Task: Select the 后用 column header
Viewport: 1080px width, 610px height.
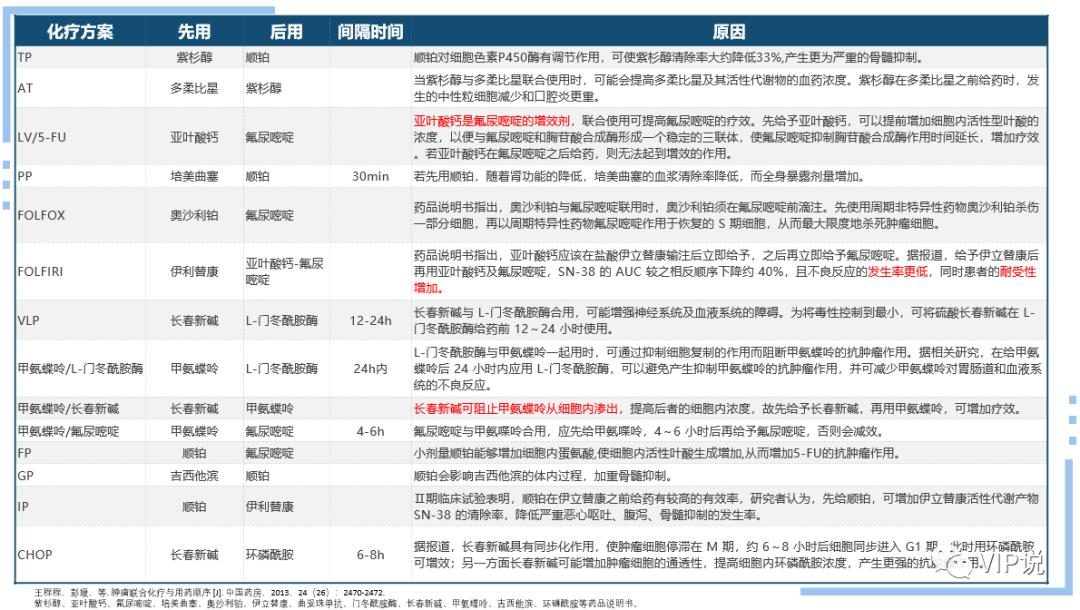Action: 287,31
